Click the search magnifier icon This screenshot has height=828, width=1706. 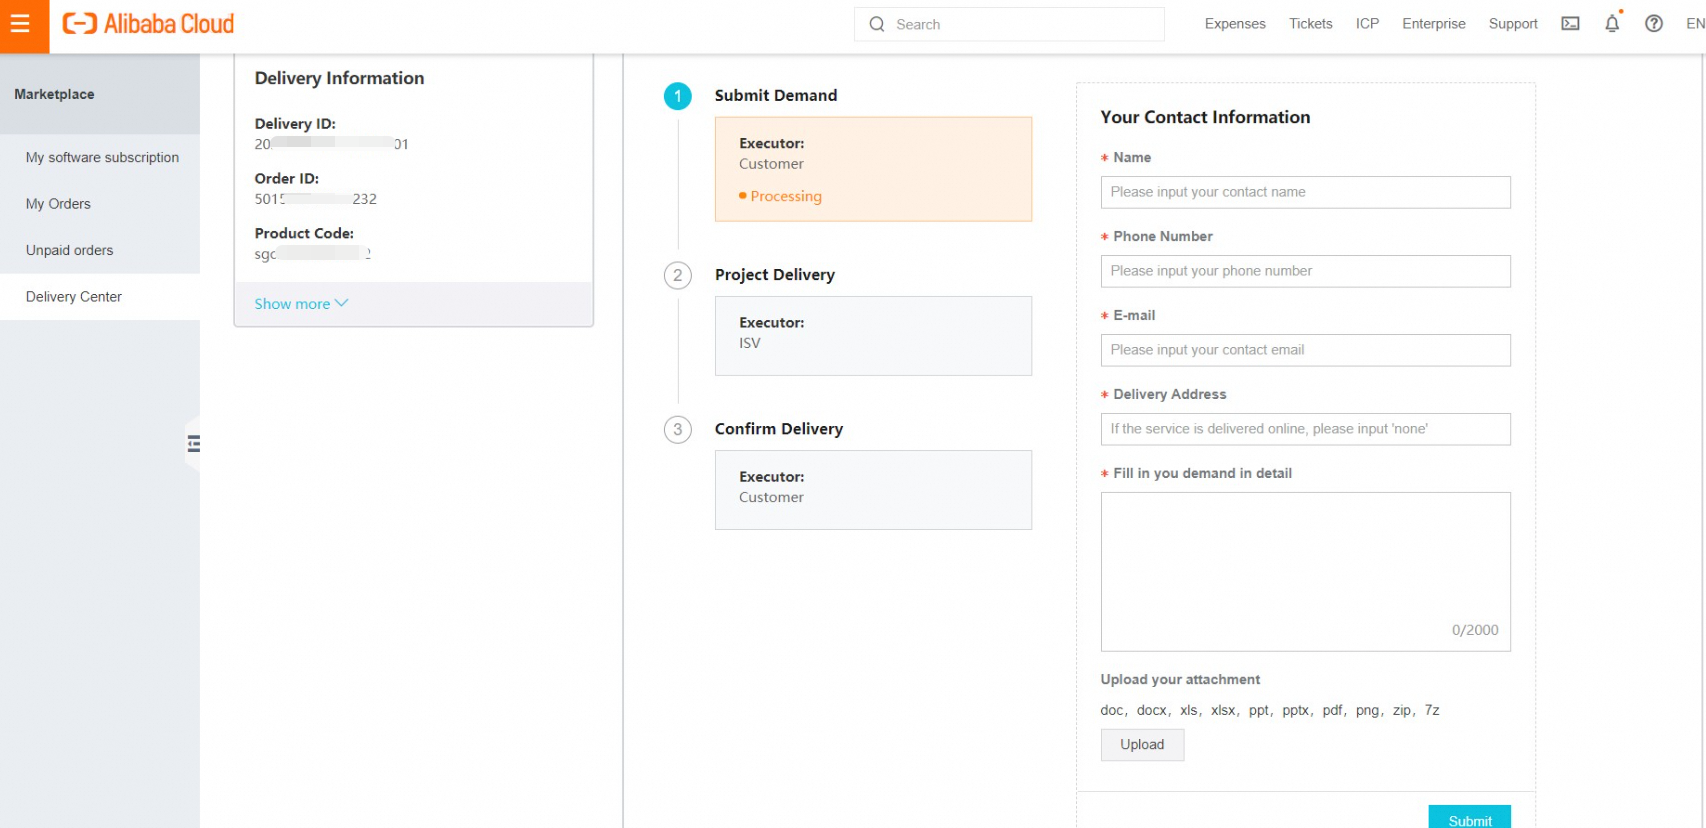click(877, 24)
